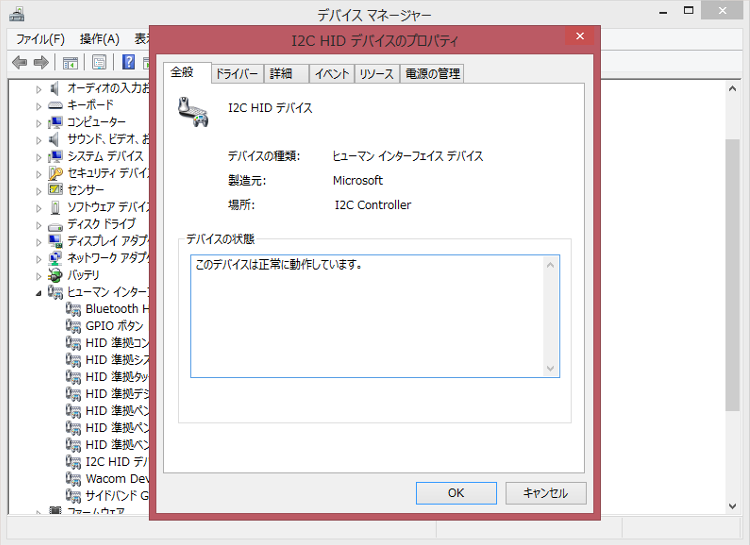Expand the ネットワーク アダプター node

tap(39, 259)
